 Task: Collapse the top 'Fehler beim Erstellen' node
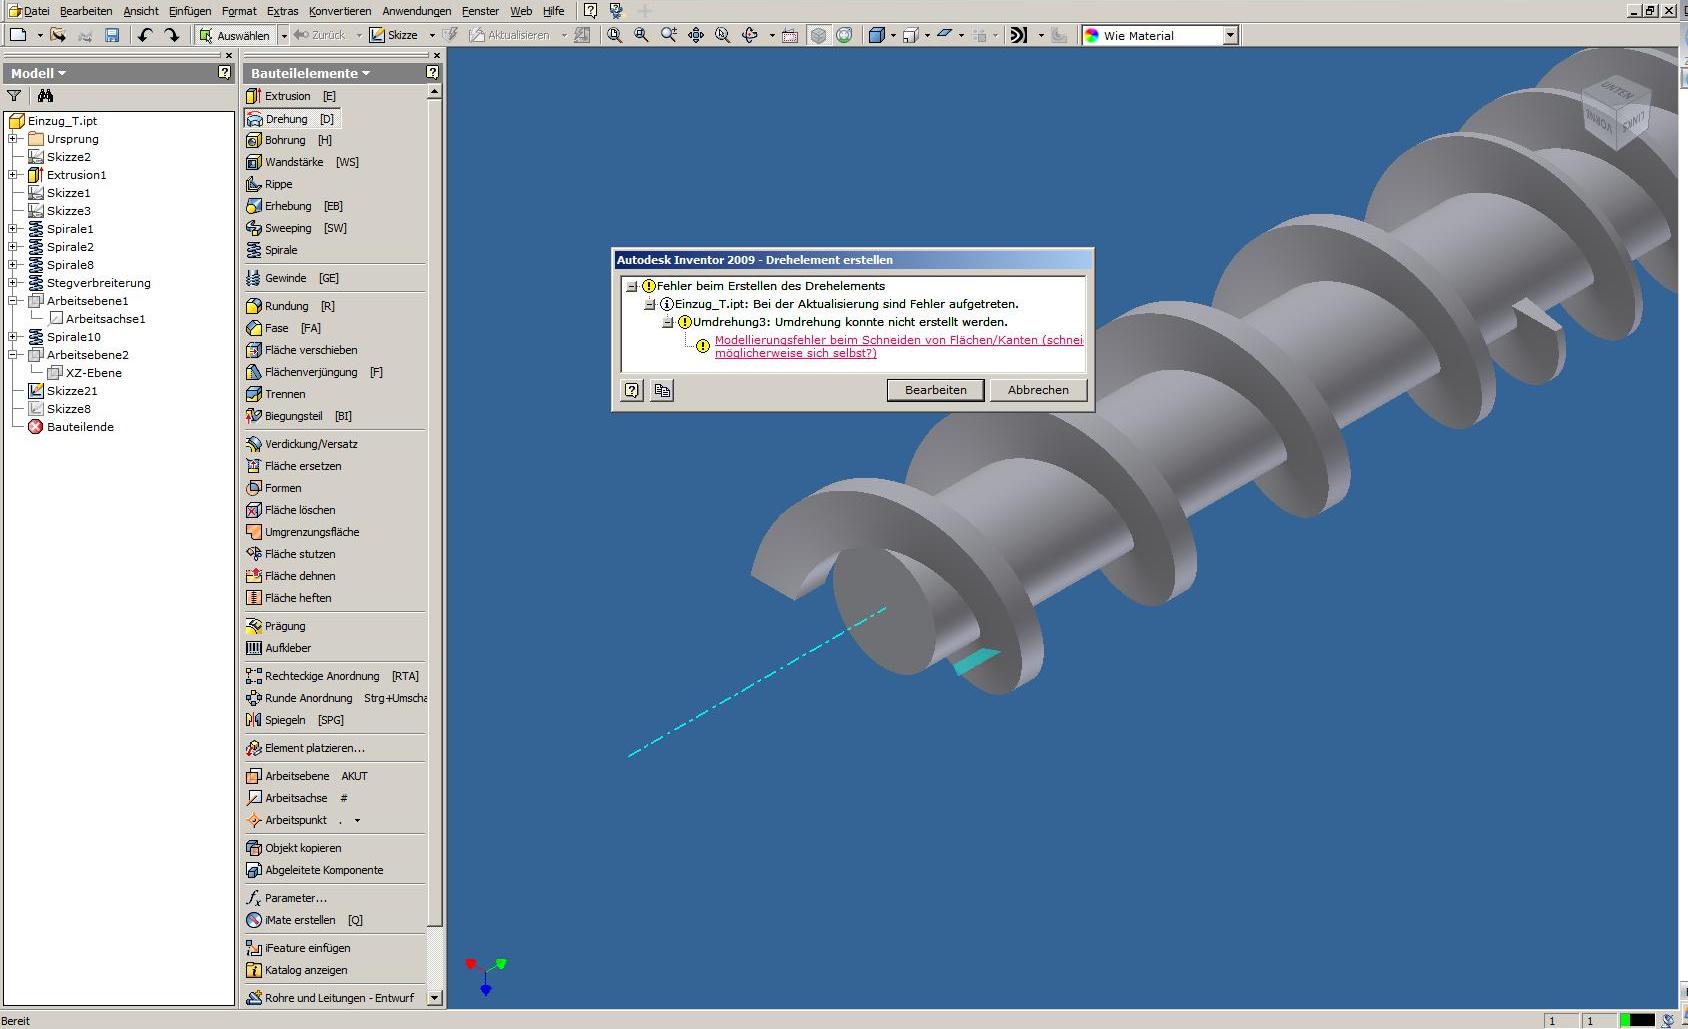click(x=632, y=286)
